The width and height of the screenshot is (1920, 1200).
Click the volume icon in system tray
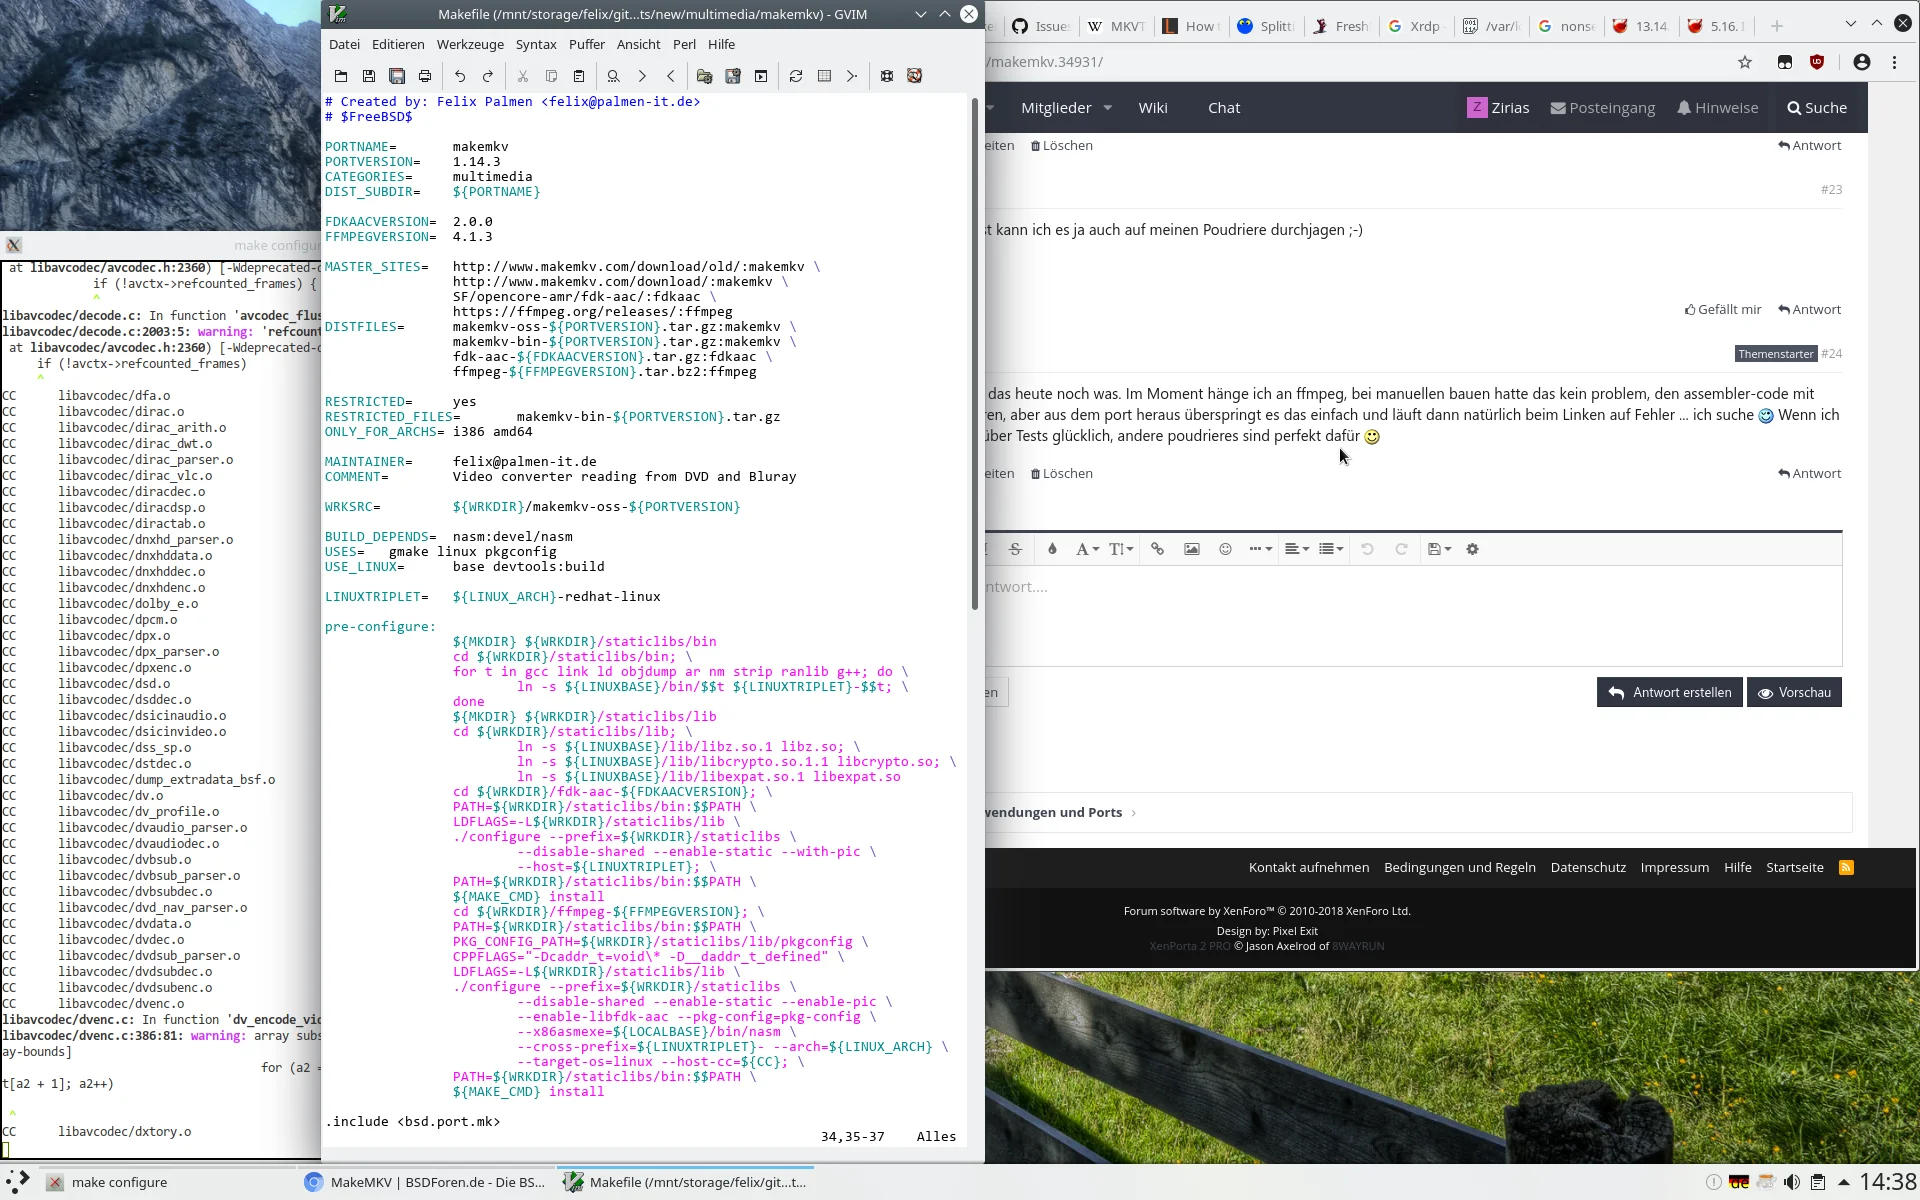[x=1792, y=1182]
